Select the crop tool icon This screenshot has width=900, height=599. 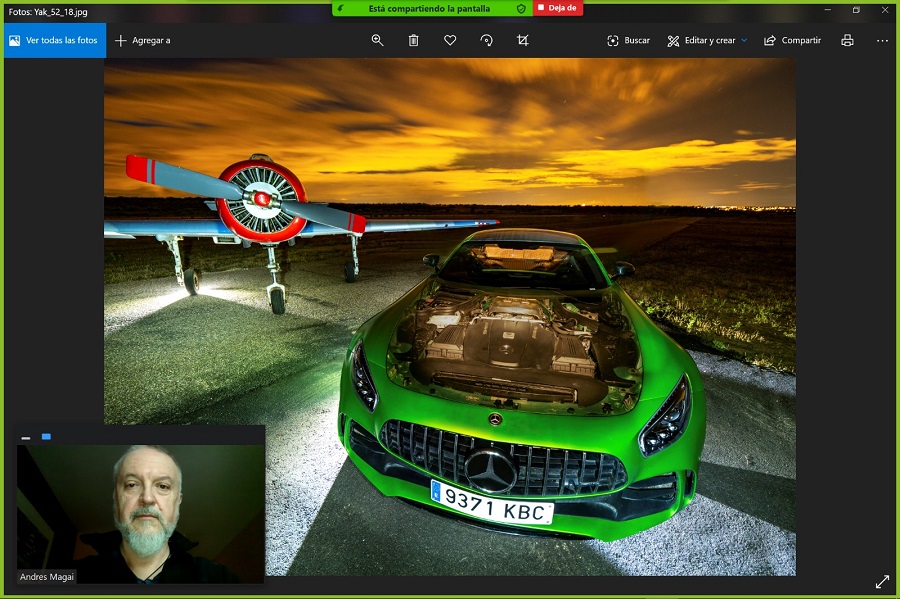[522, 40]
